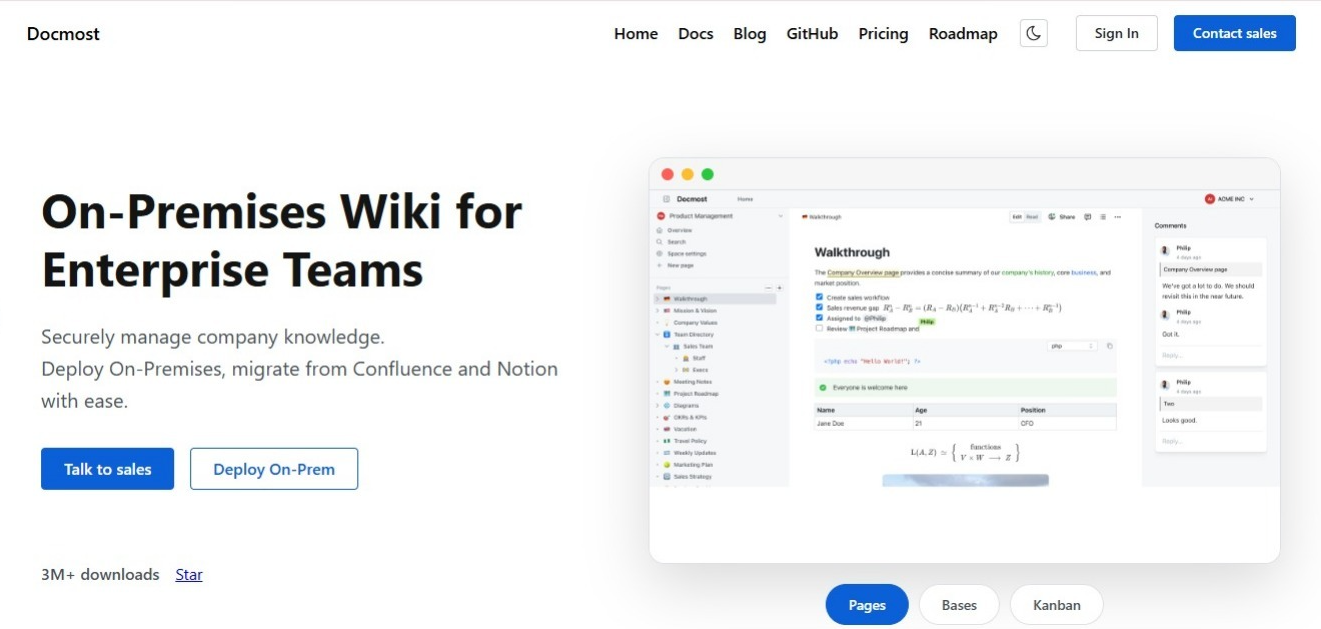
Task: Click the New page plus icon in sidebar
Action: (659, 265)
